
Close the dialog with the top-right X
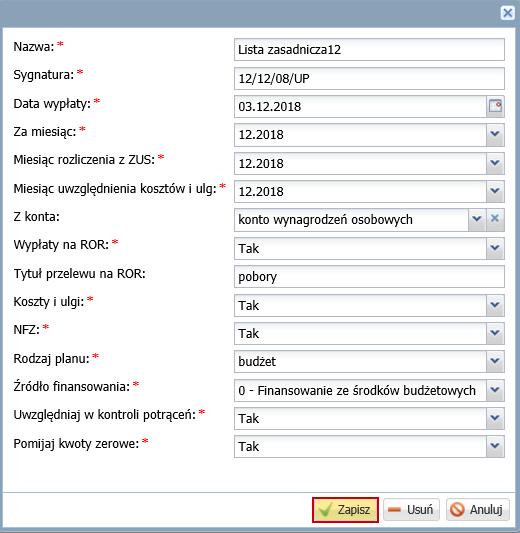point(507,13)
